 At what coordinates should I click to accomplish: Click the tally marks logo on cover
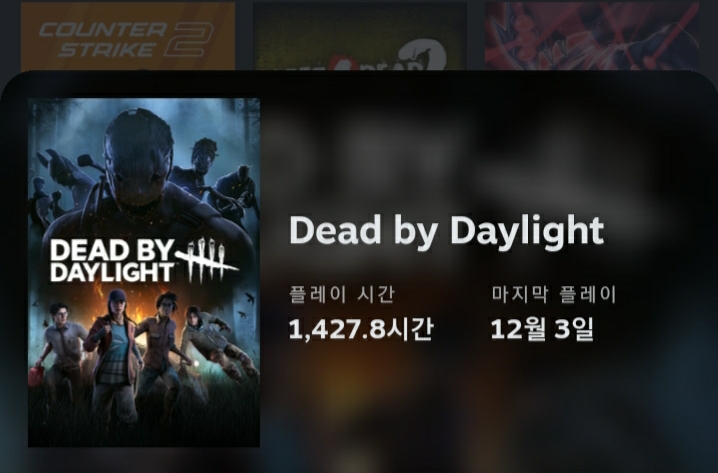coord(207,259)
